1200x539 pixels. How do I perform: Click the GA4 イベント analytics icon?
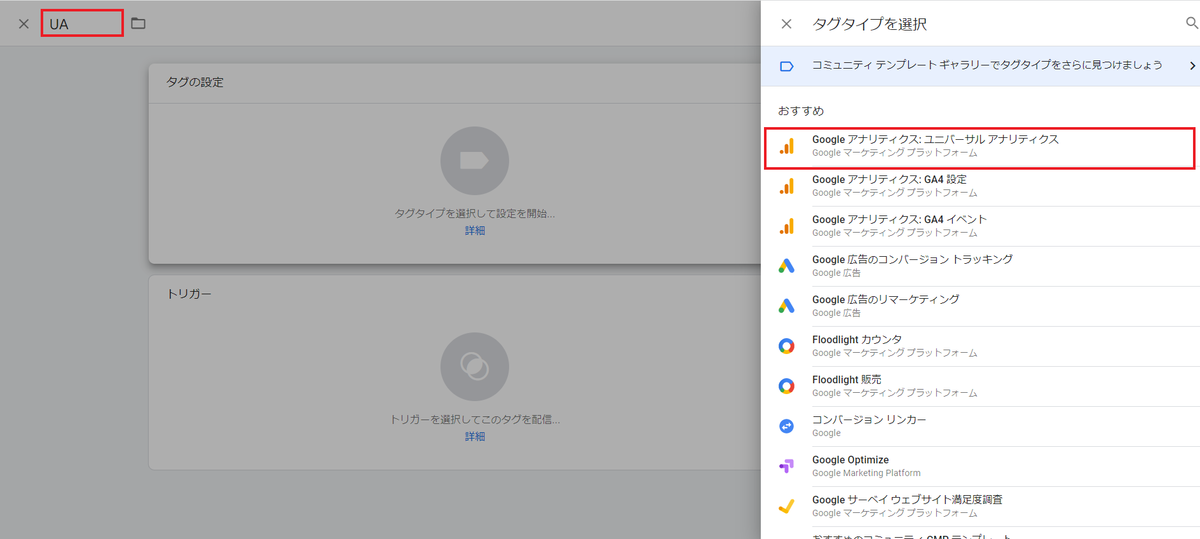(x=787, y=226)
